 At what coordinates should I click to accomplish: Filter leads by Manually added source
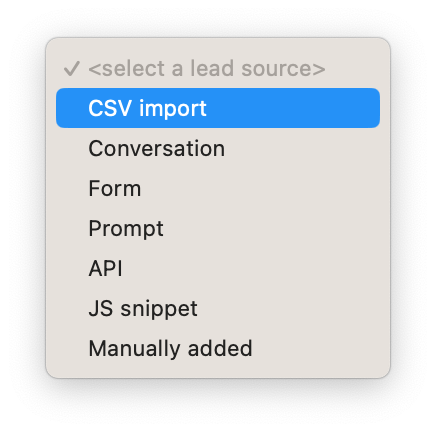pyautogui.click(x=218, y=348)
